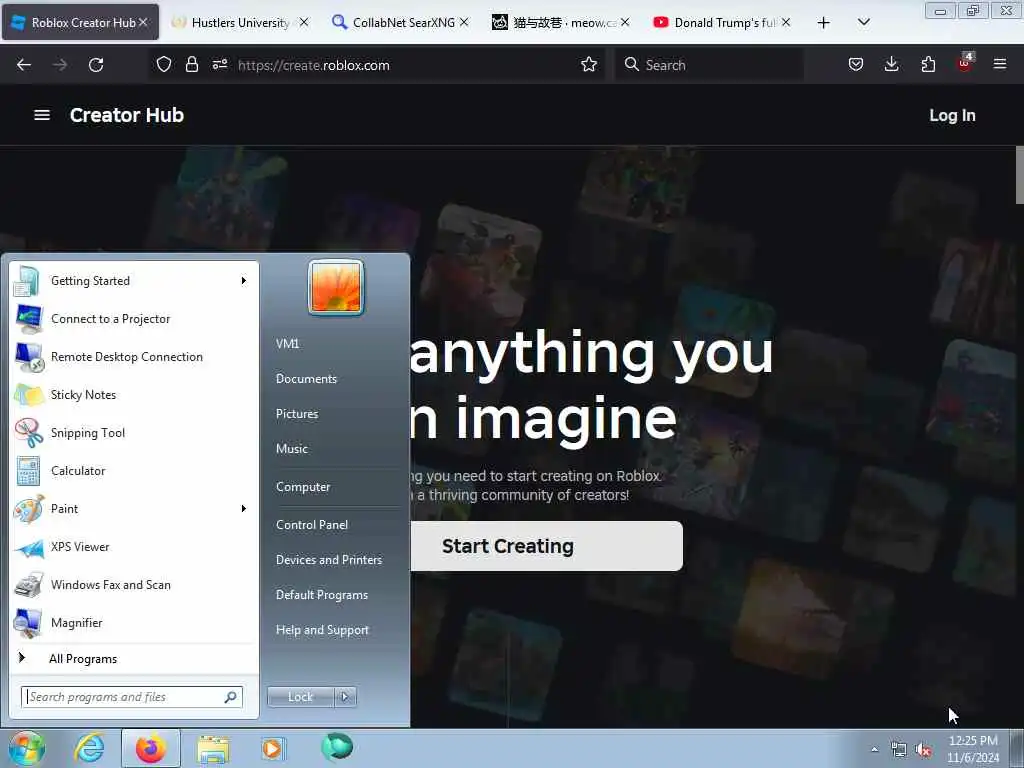This screenshot has height=768, width=1024.
Task: Open Calculator from Start menu
Action: [134, 471]
